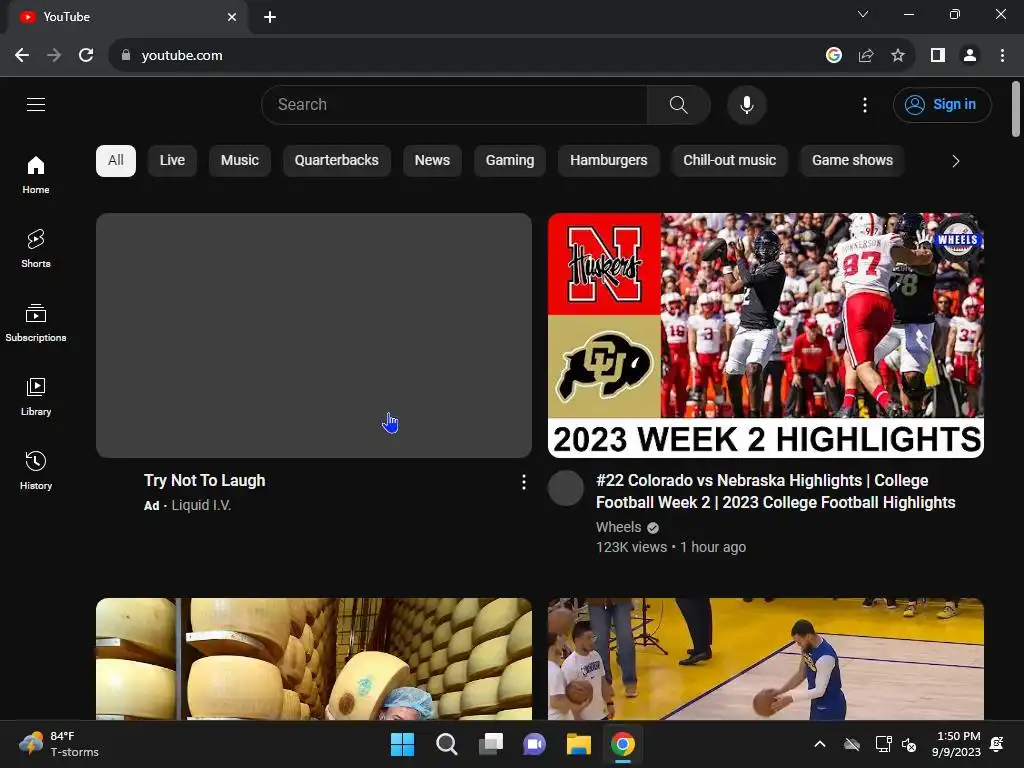The height and width of the screenshot is (768, 1024).
Task: Reload the YouTube page
Action: pyautogui.click(x=86, y=56)
